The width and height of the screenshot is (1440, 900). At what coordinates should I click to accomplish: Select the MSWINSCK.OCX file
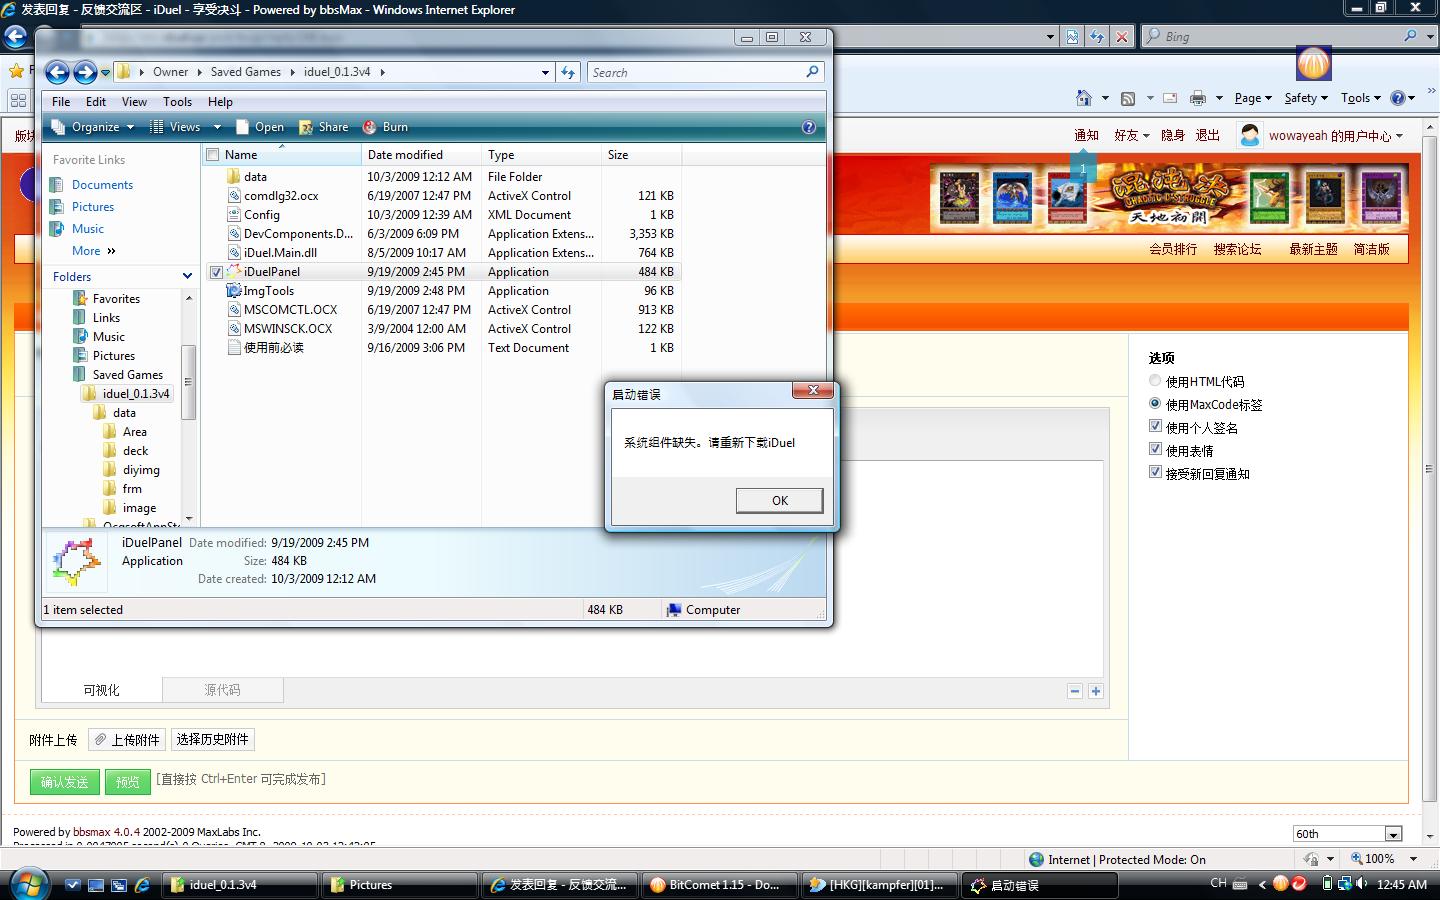tap(287, 329)
